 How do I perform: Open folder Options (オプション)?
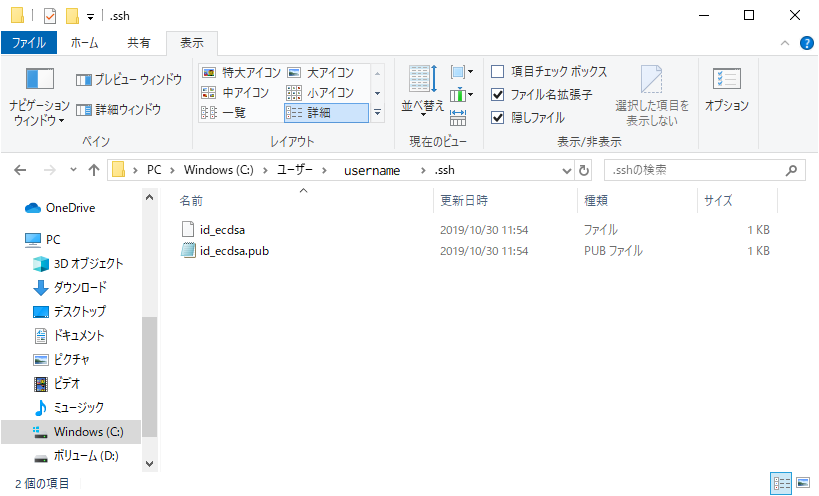click(x=726, y=88)
